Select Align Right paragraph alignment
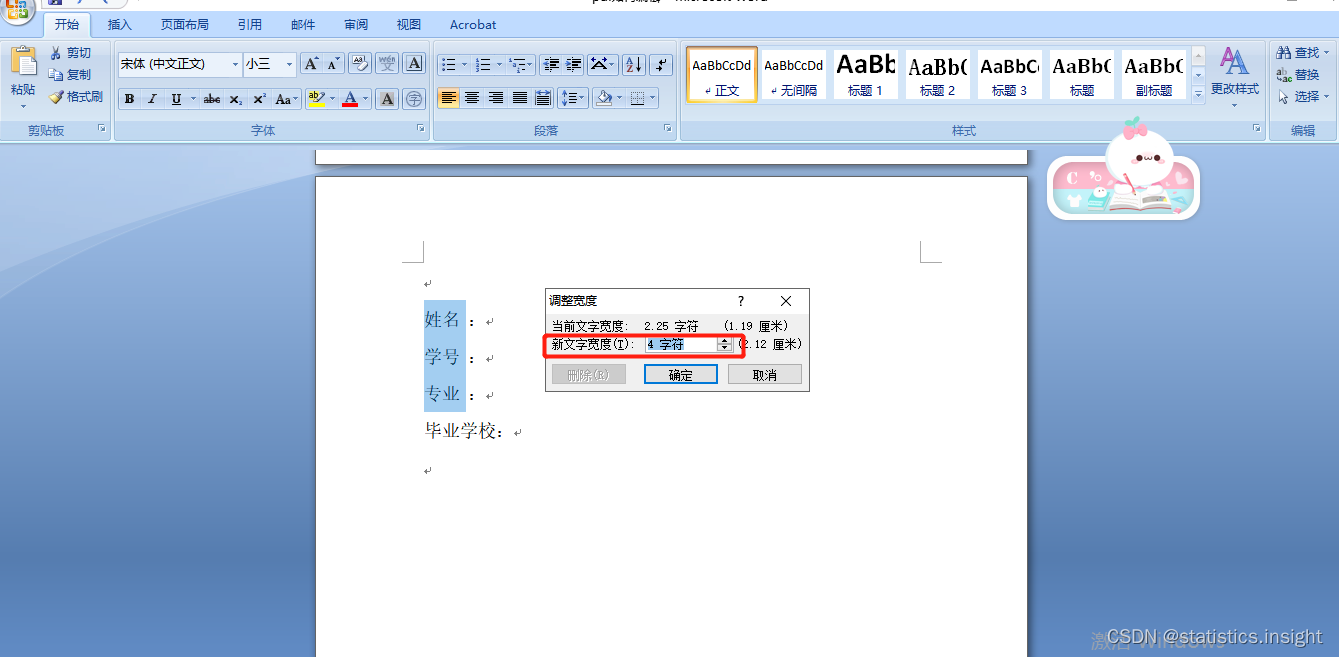This screenshot has width=1339, height=657. pos(496,98)
